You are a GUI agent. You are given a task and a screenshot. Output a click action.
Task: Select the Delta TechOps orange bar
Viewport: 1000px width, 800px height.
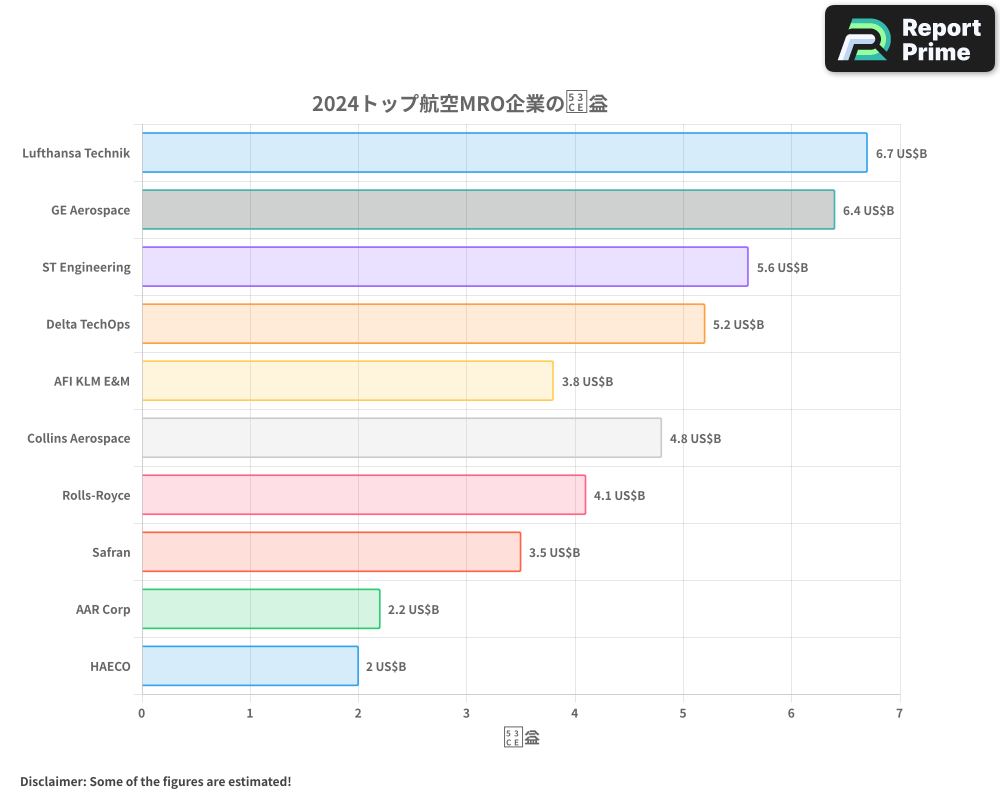420,324
